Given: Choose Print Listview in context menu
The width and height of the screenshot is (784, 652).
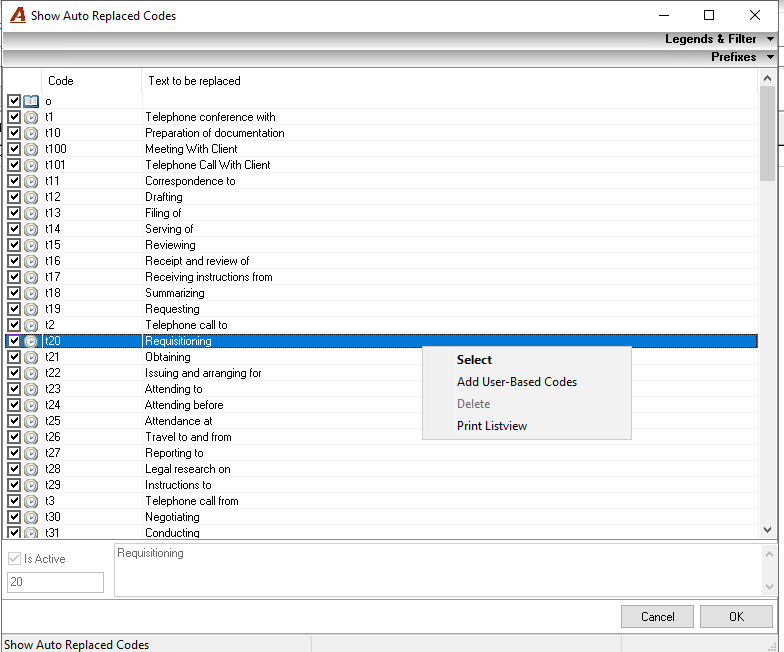Looking at the screenshot, I should tap(492, 426).
